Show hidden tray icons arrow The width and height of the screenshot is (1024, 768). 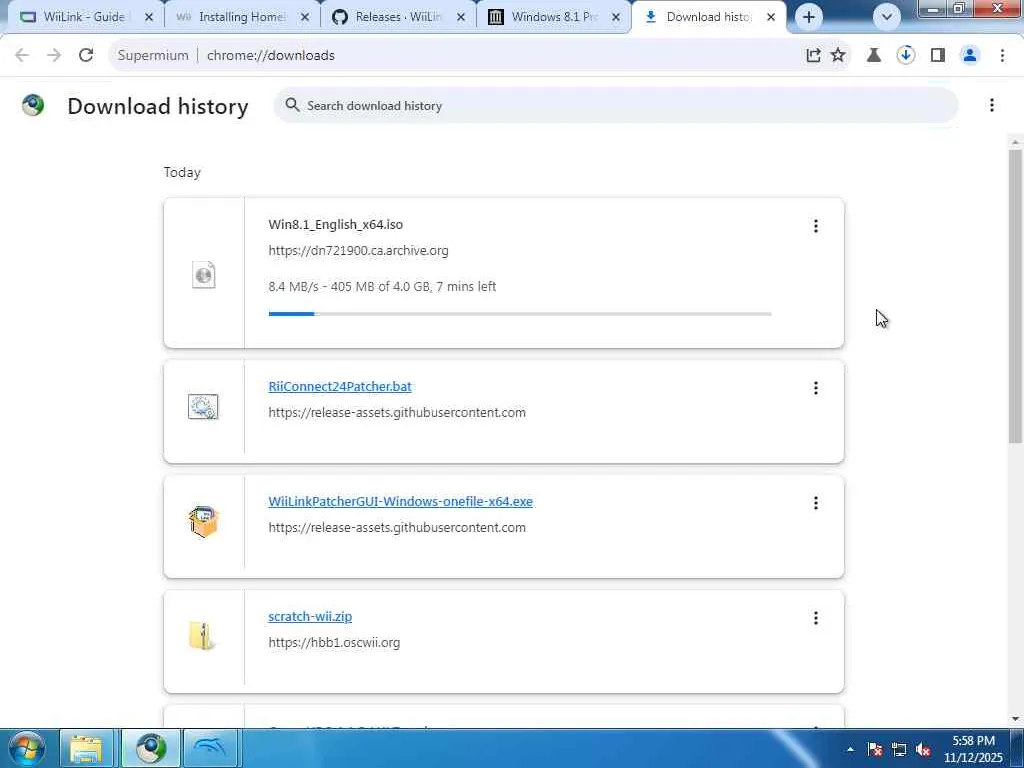(850, 749)
